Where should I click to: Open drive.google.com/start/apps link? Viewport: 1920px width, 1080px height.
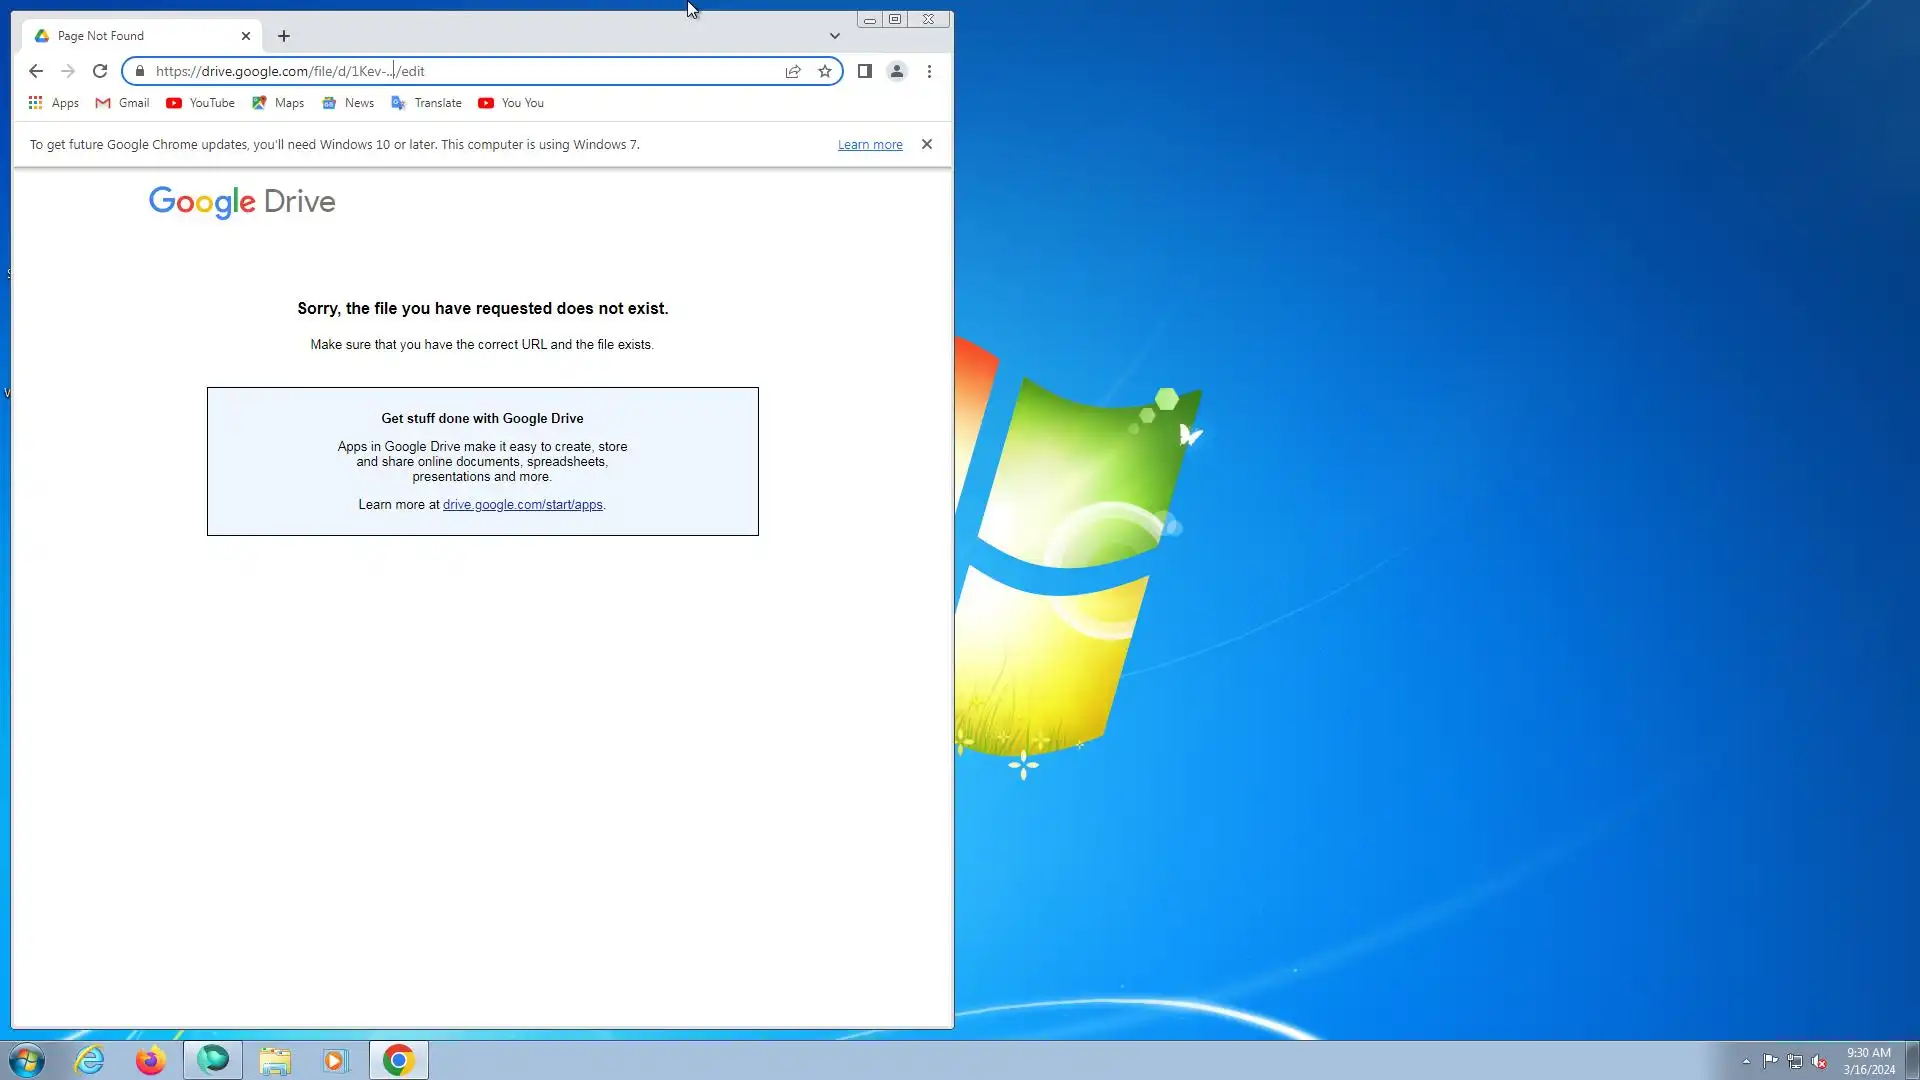coord(522,505)
